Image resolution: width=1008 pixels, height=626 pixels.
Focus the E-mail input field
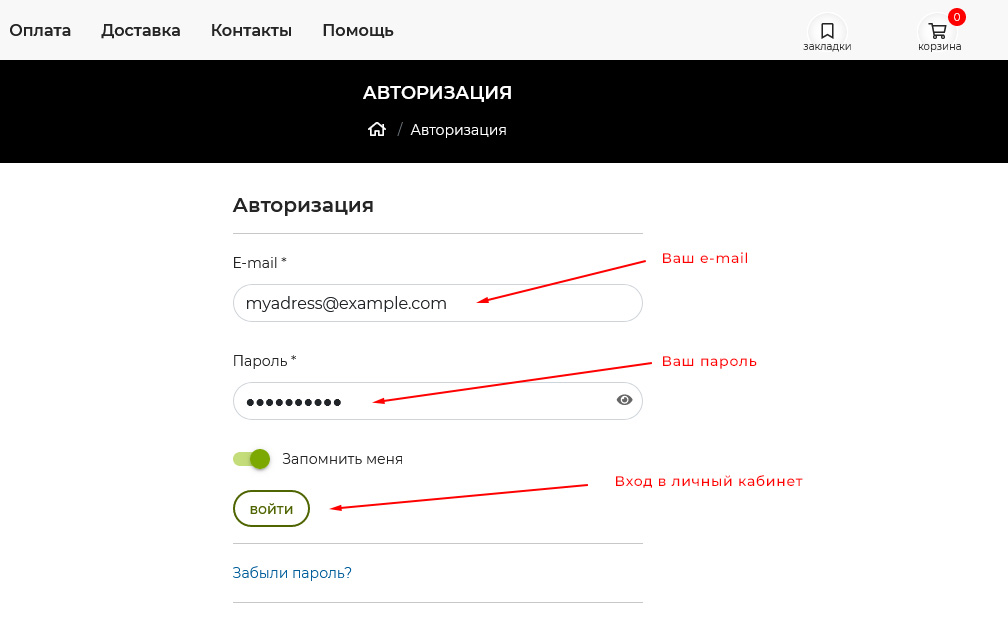pyautogui.click(x=437, y=303)
